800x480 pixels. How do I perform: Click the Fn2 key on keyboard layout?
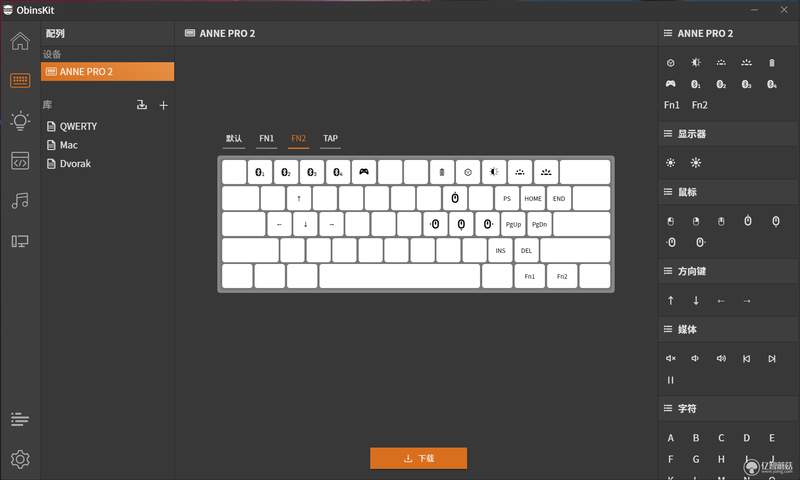click(x=562, y=276)
